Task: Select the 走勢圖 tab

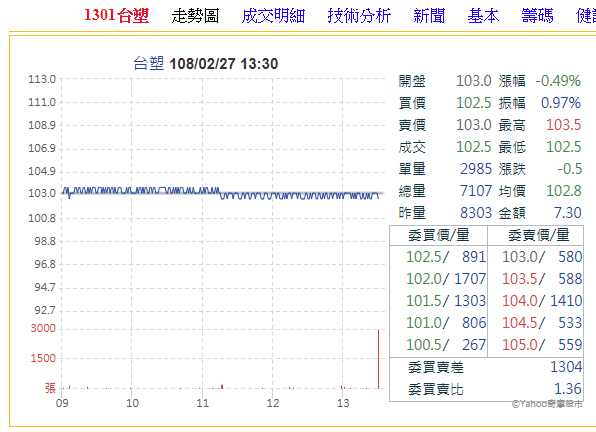Action: tap(195, 16)
